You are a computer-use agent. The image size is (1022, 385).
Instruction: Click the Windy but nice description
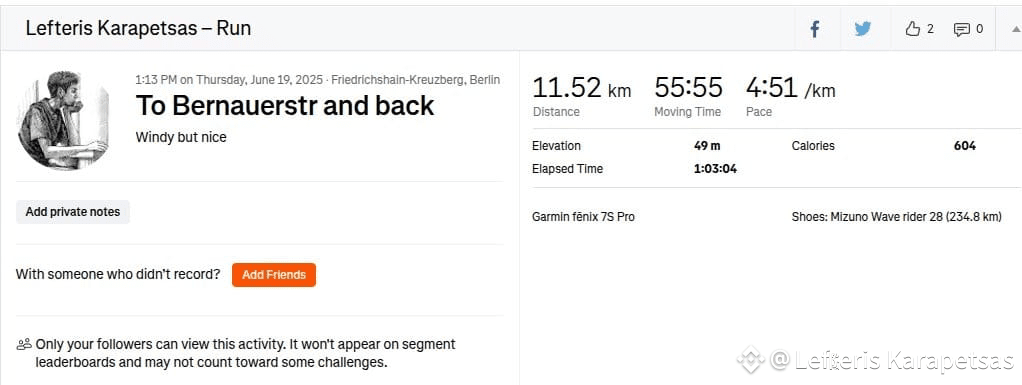coord(181,137)
